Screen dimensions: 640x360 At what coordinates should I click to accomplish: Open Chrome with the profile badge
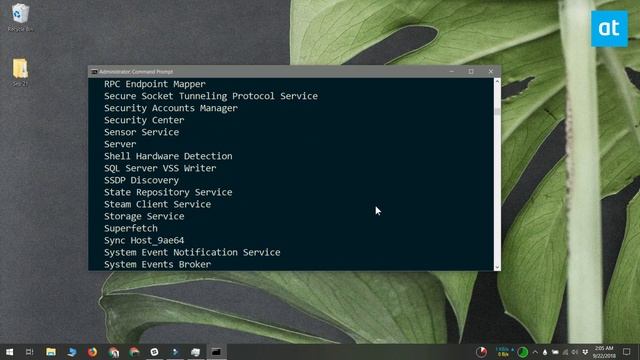click(114, 352)
